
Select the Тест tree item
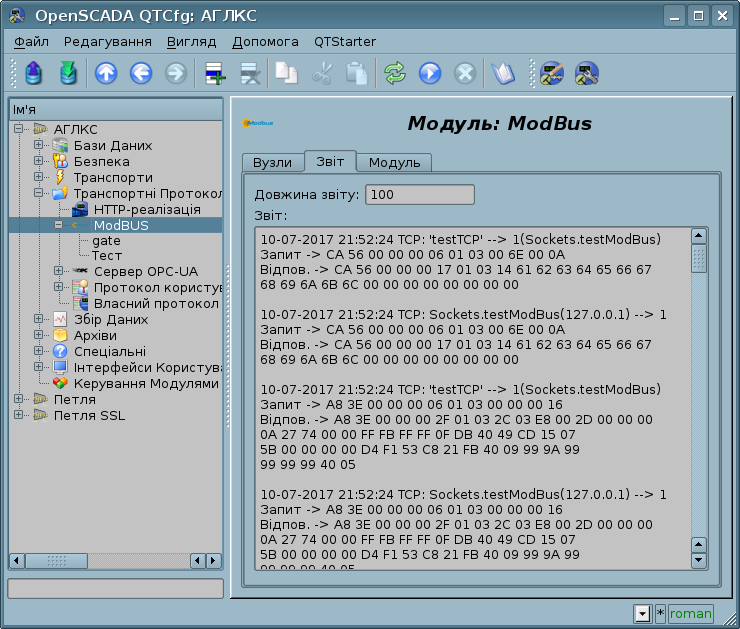pos(107,256)
